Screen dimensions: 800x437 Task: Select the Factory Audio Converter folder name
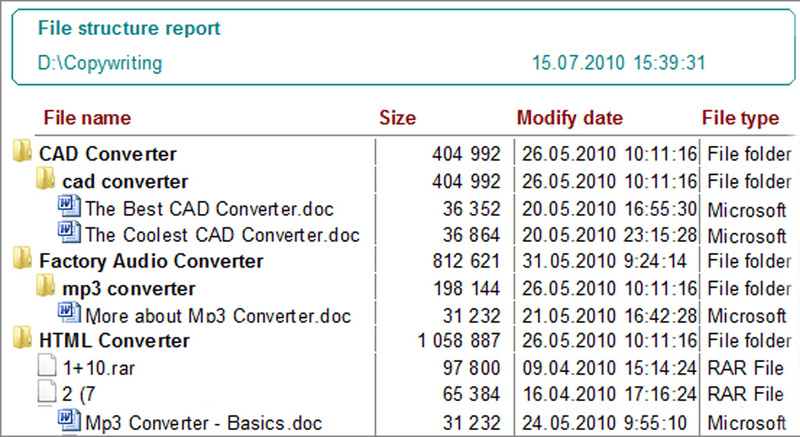pos(151,261)
